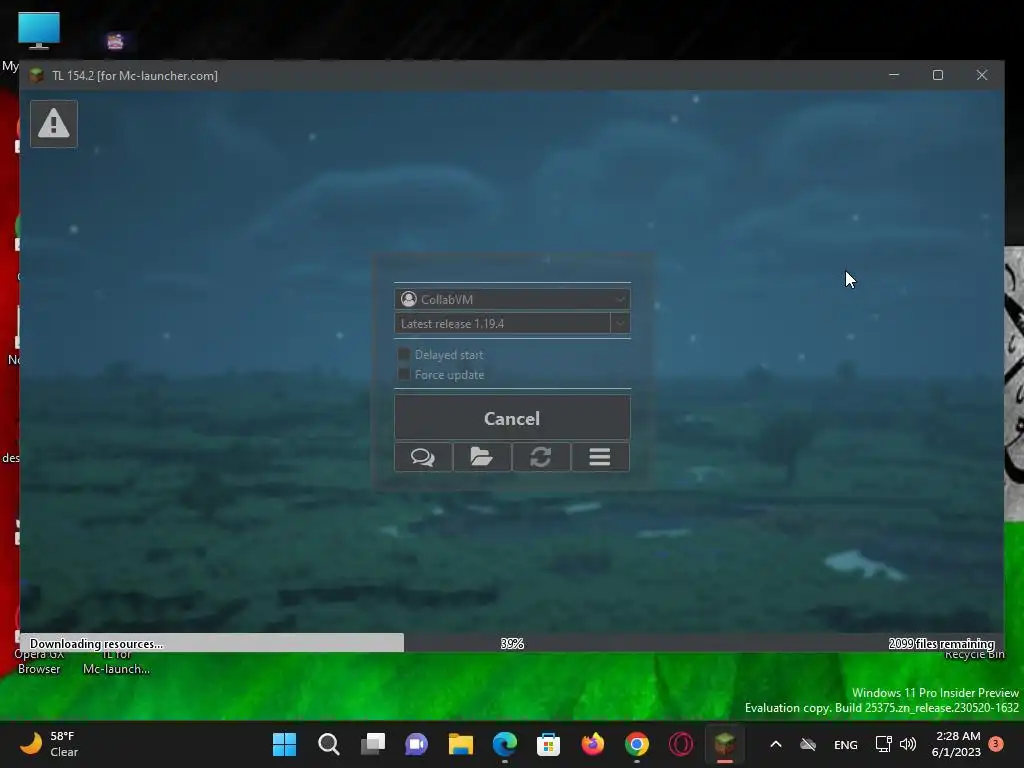The height and width of the screenshot is (768, 1024).
Task: Switch the ENG input language
Action: (x=846, y=744)
